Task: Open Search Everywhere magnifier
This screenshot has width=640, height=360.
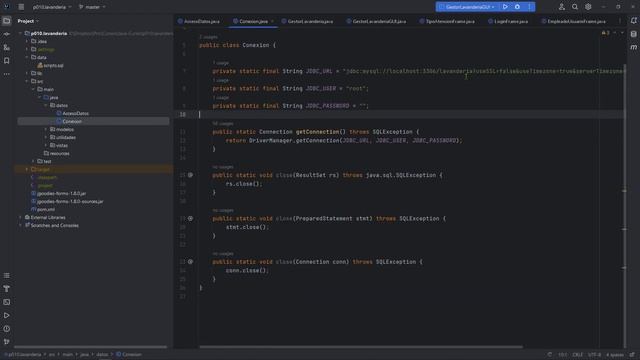Action: tap(575, 7)
